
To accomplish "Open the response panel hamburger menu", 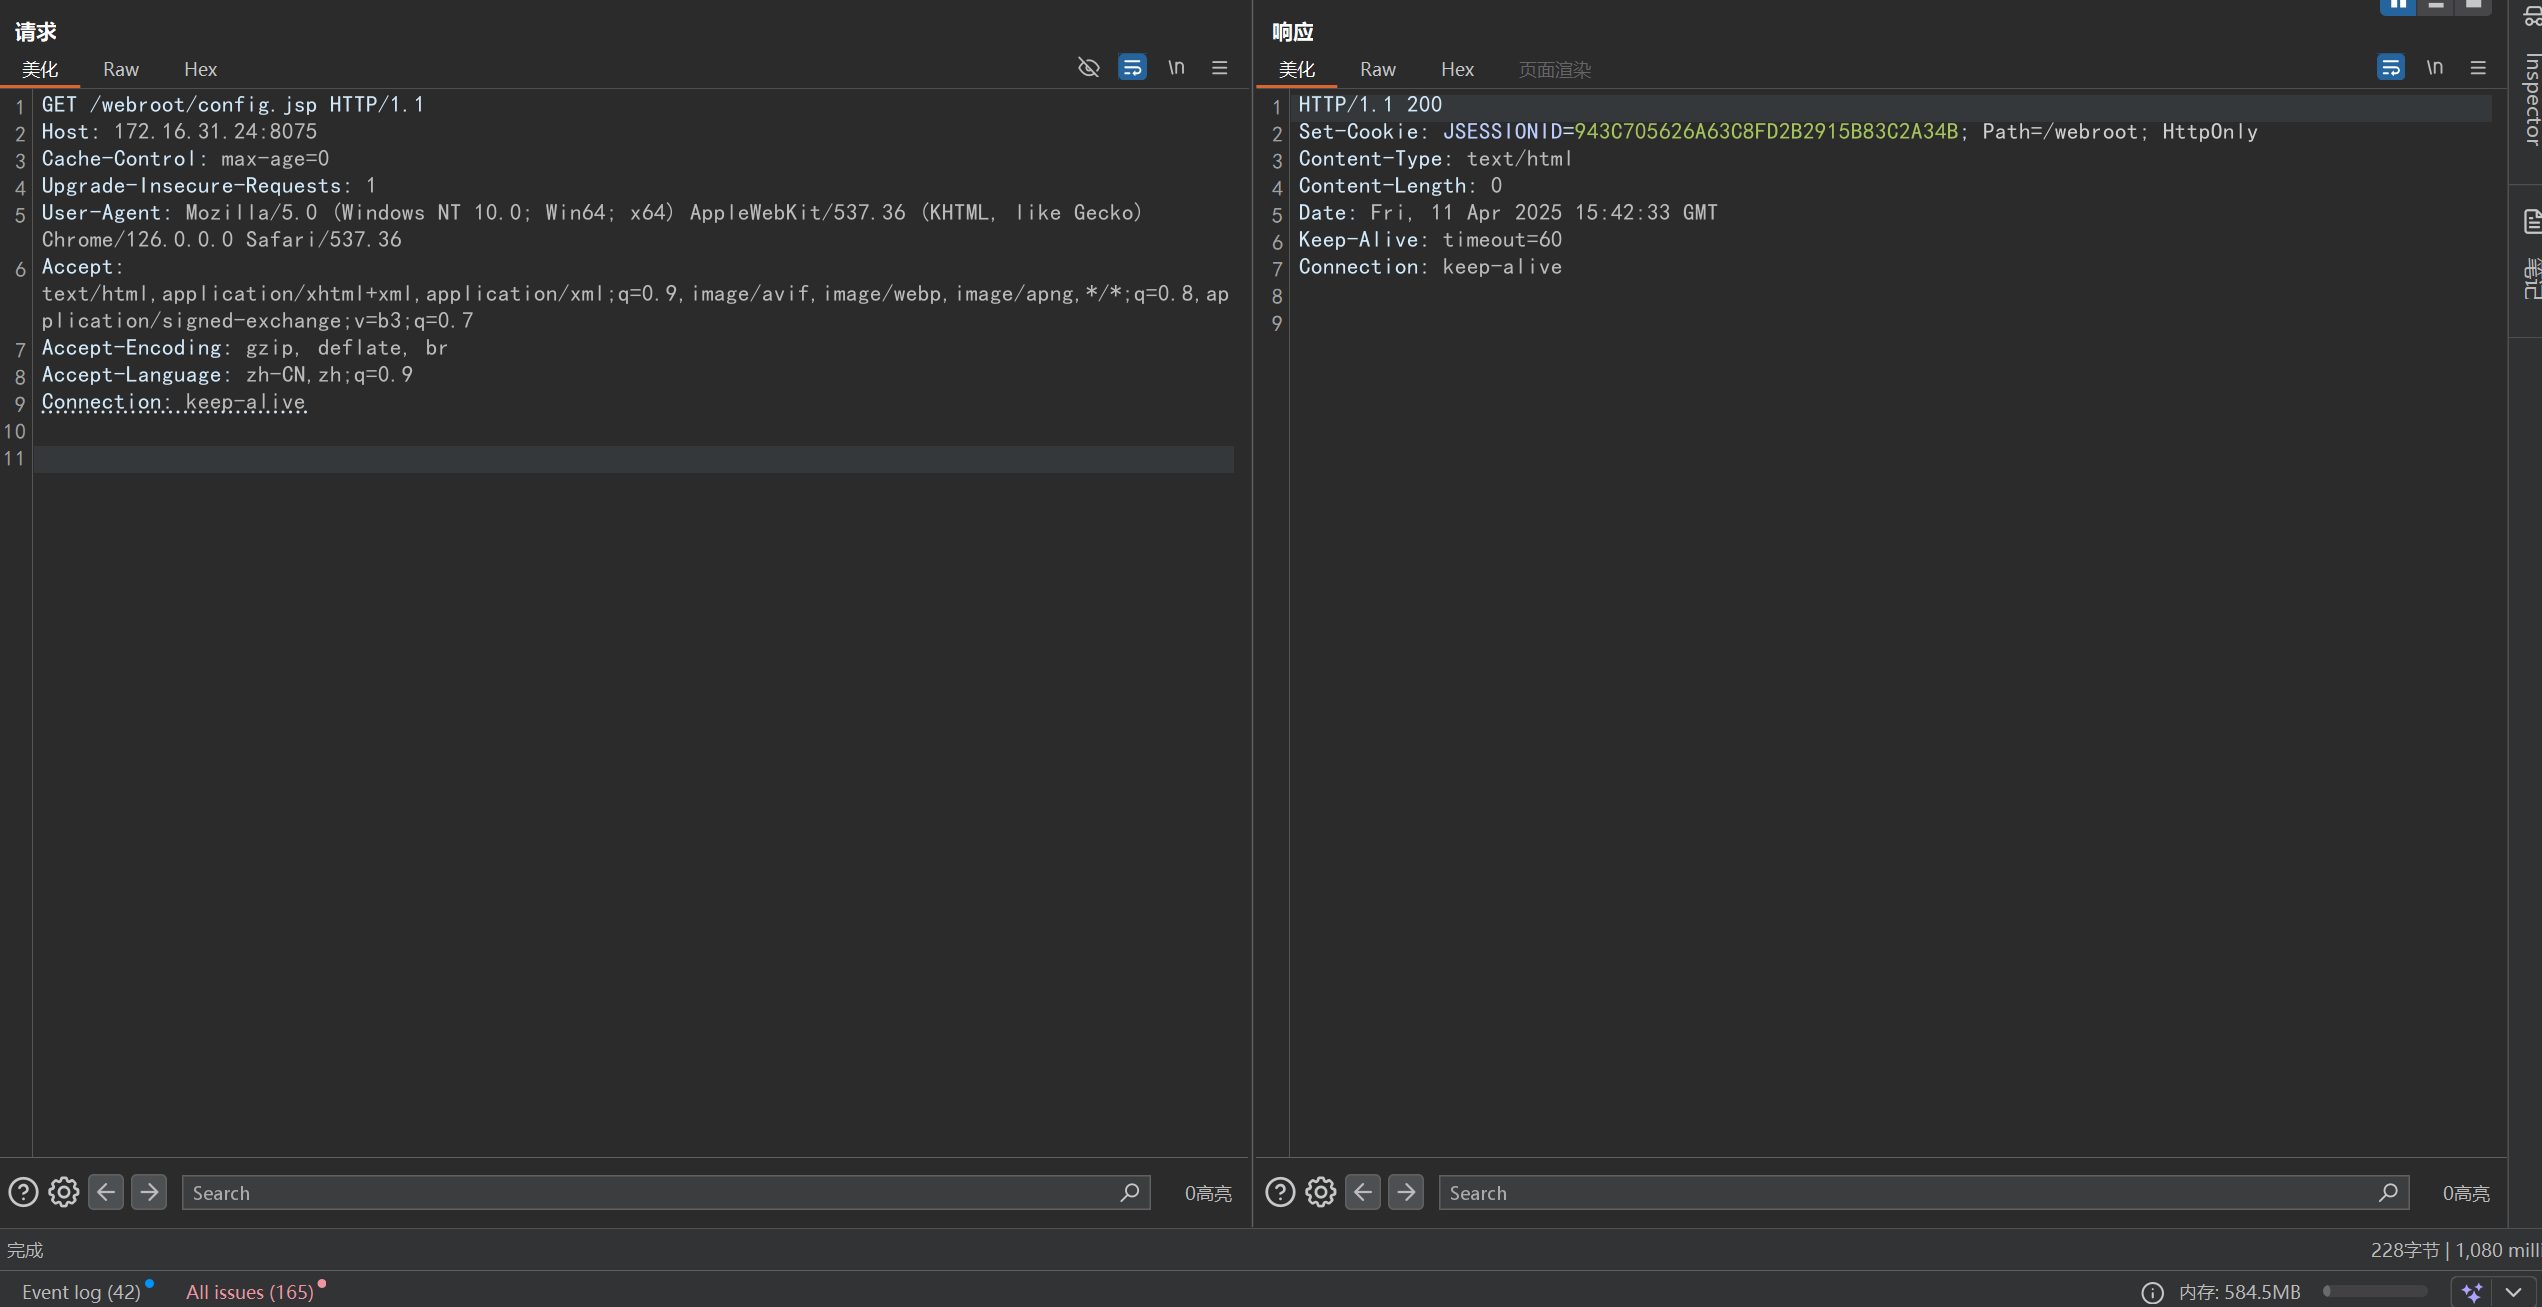I will pyautogui.click(x=2477, y=67).
